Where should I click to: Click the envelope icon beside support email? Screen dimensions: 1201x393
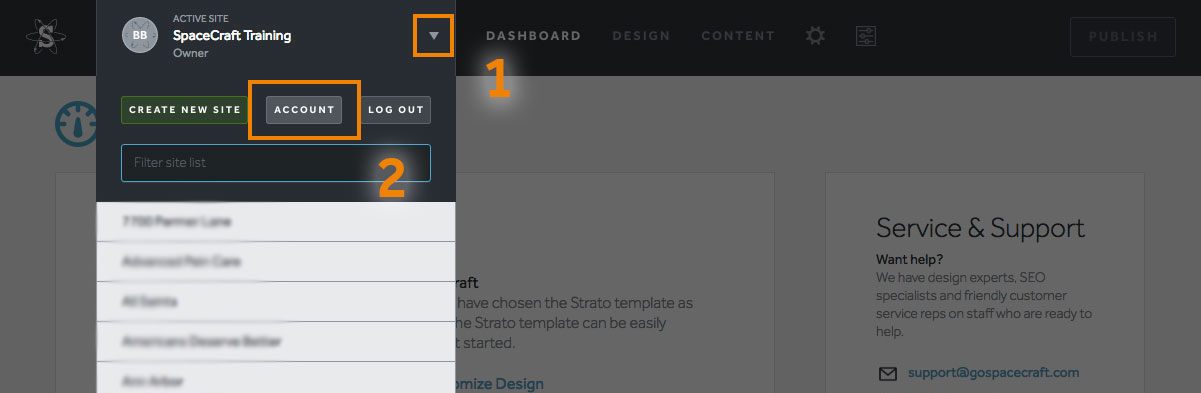pos(888,373)
